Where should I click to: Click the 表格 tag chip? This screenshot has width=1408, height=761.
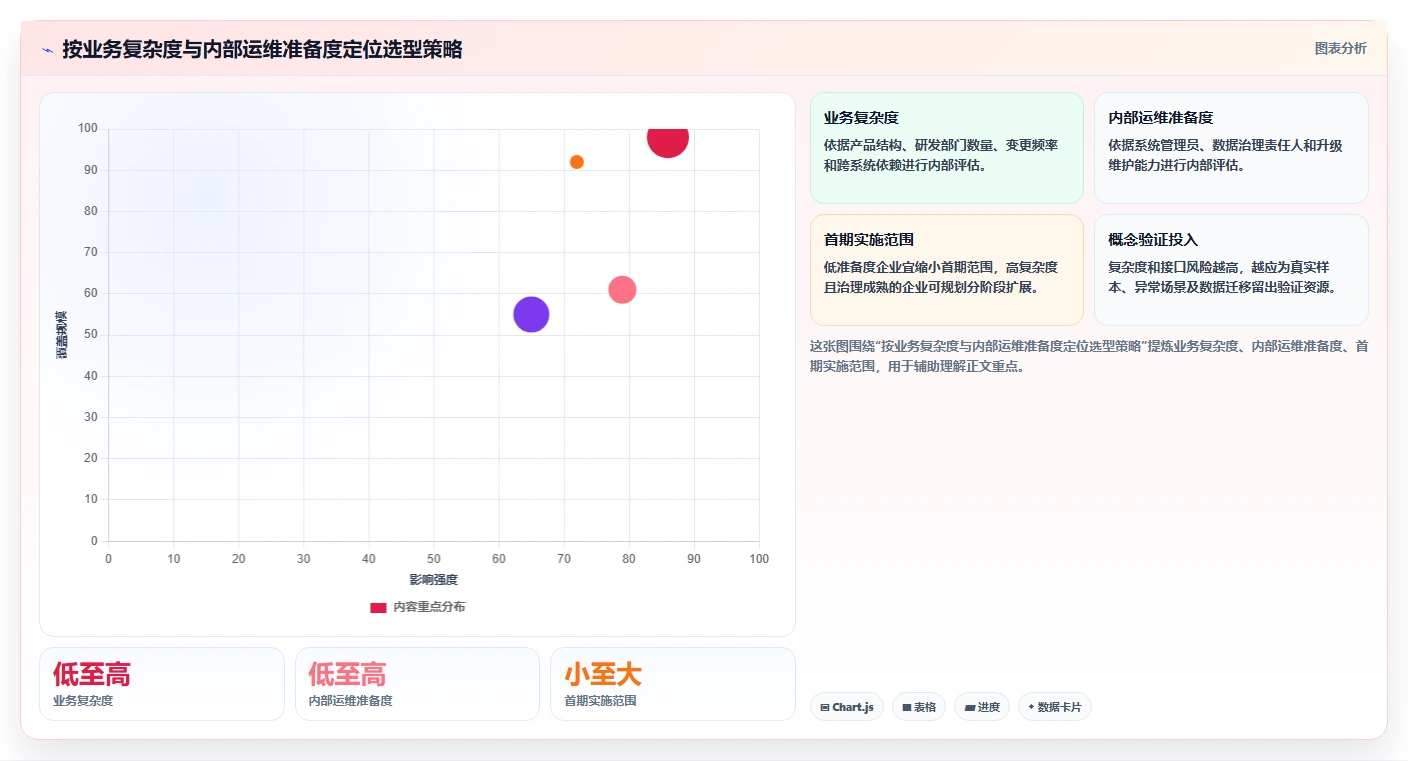(918, 707)
